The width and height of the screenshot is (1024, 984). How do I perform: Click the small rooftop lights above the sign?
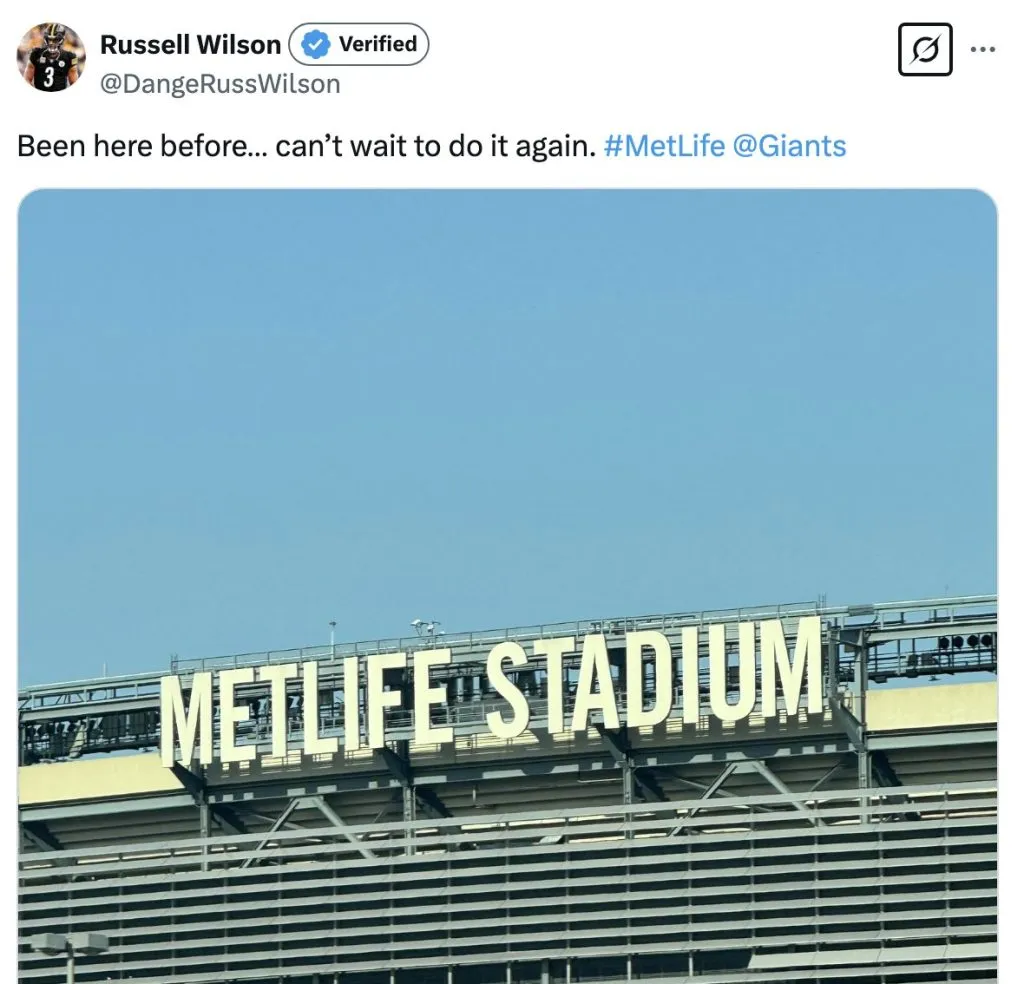427,627
